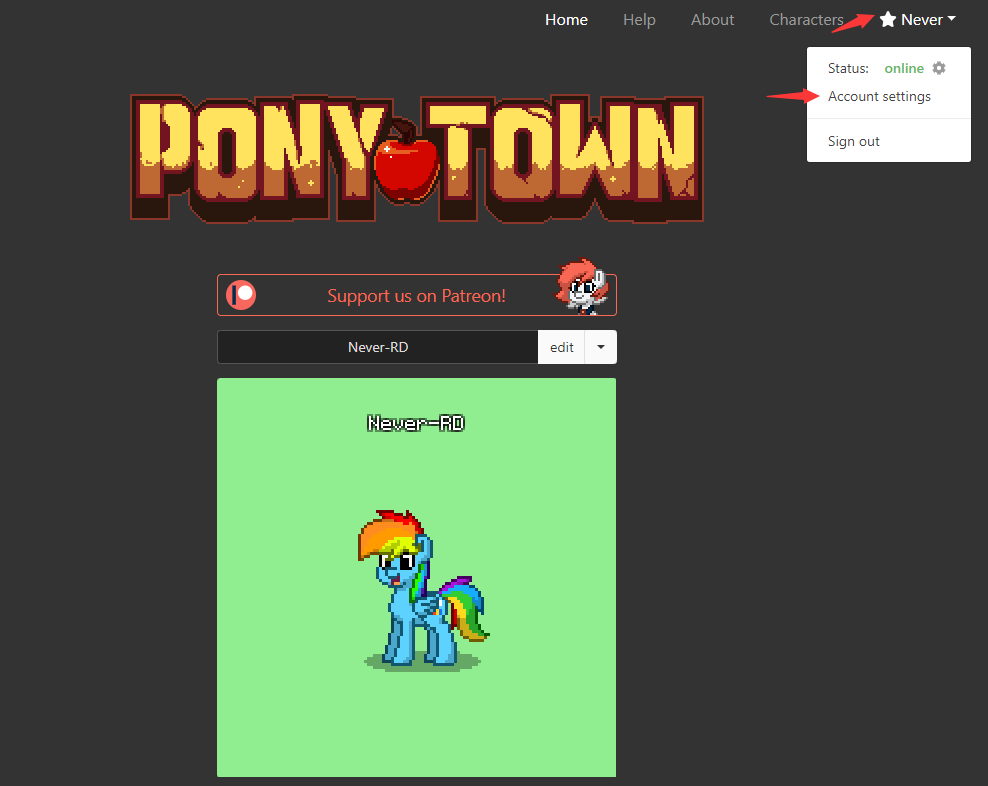Click the Status: label in menu

pyautogui.click(x=848, y=68)
